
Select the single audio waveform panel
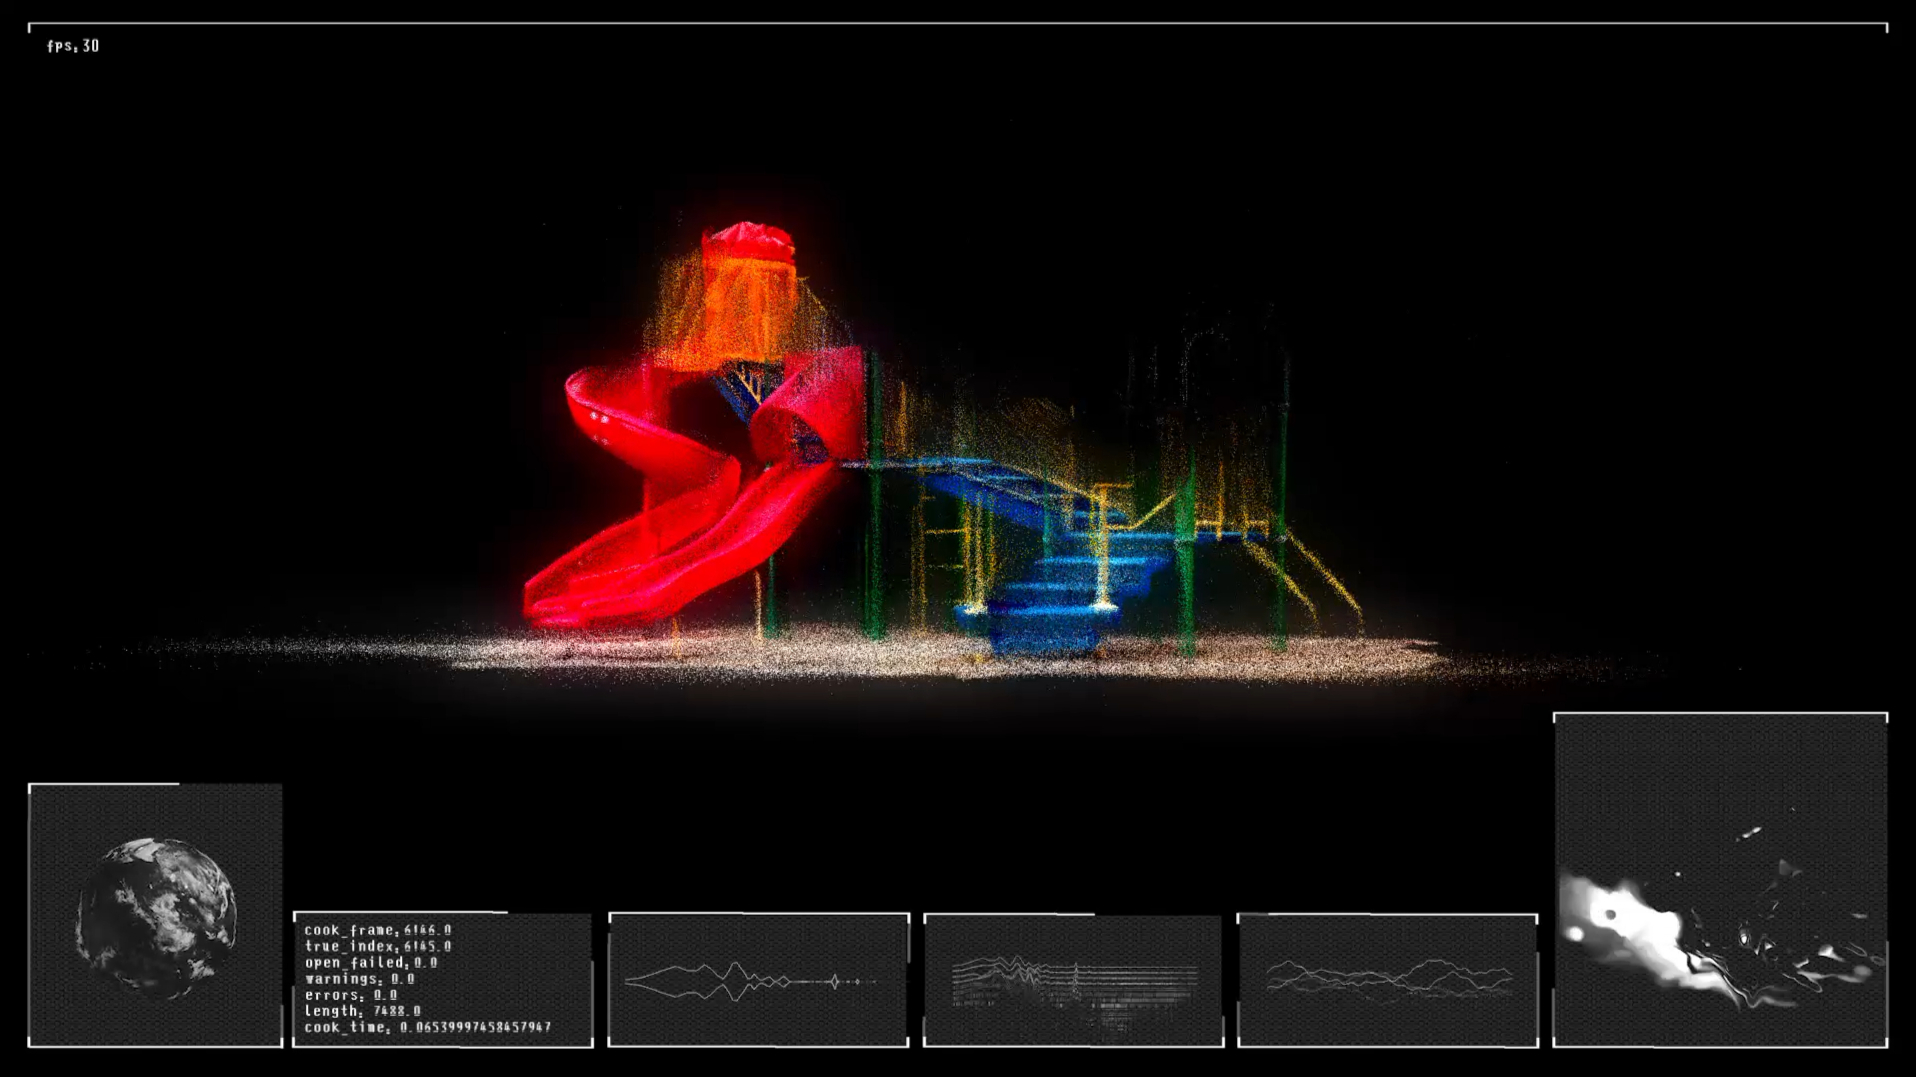759,980
